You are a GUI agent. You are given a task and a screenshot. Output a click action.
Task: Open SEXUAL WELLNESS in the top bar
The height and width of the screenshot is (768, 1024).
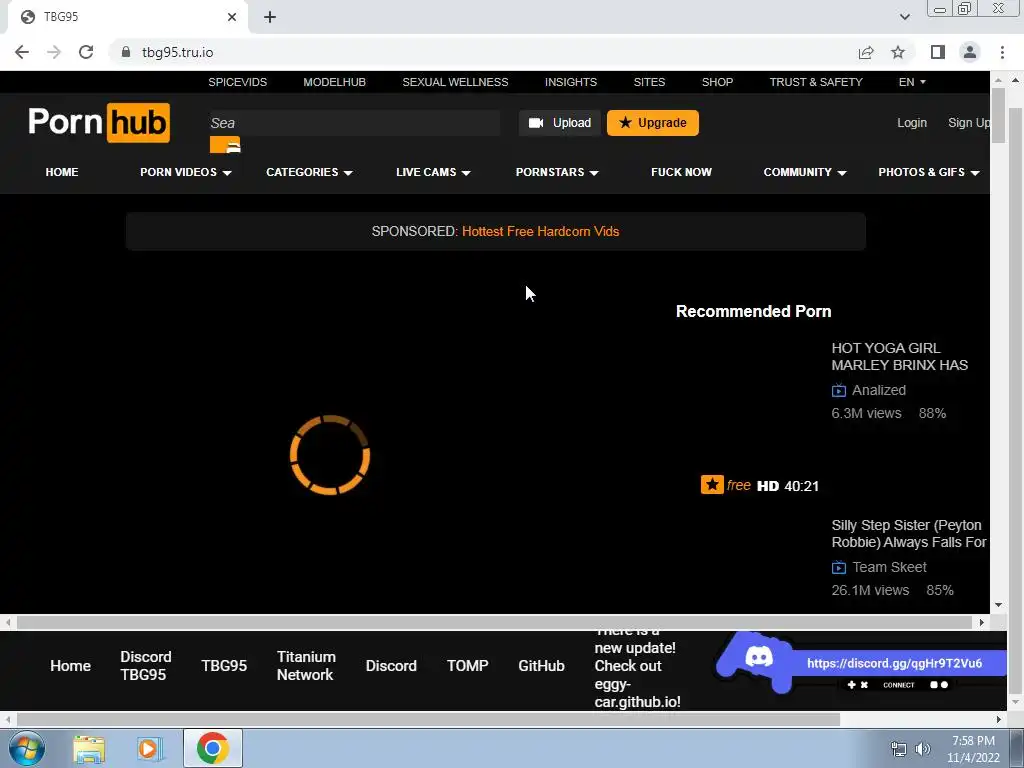tap(455, 82)
